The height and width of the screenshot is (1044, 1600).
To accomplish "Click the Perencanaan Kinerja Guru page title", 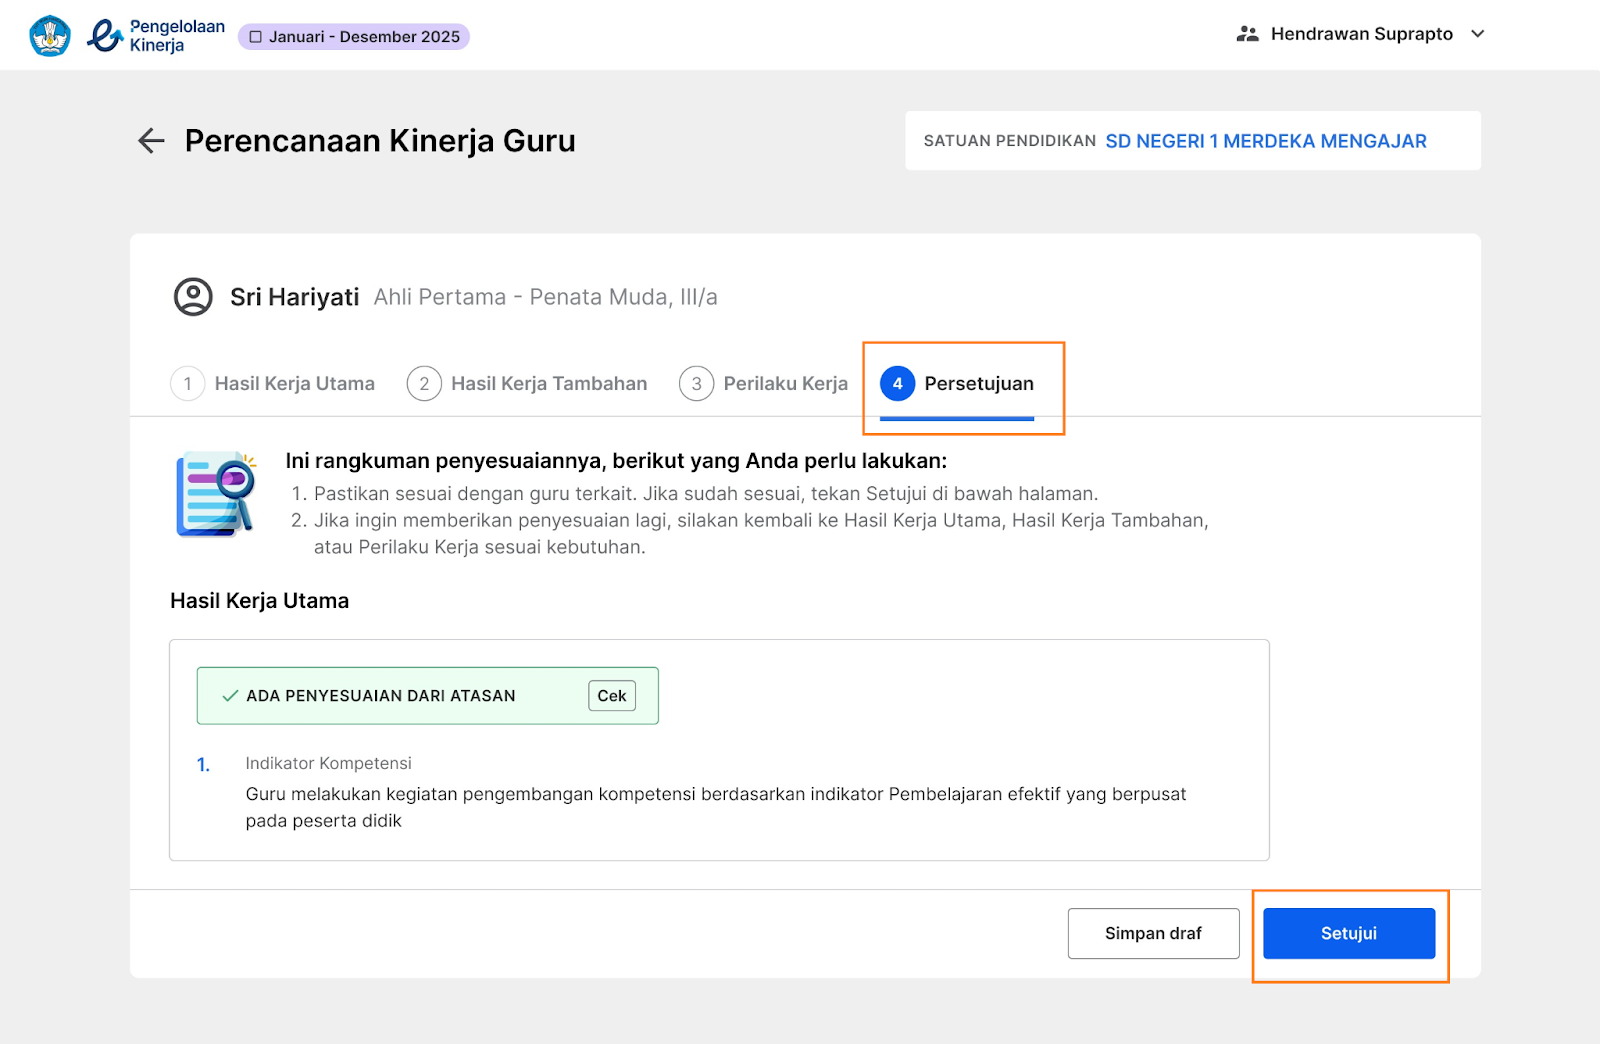I will coord(380,141).
